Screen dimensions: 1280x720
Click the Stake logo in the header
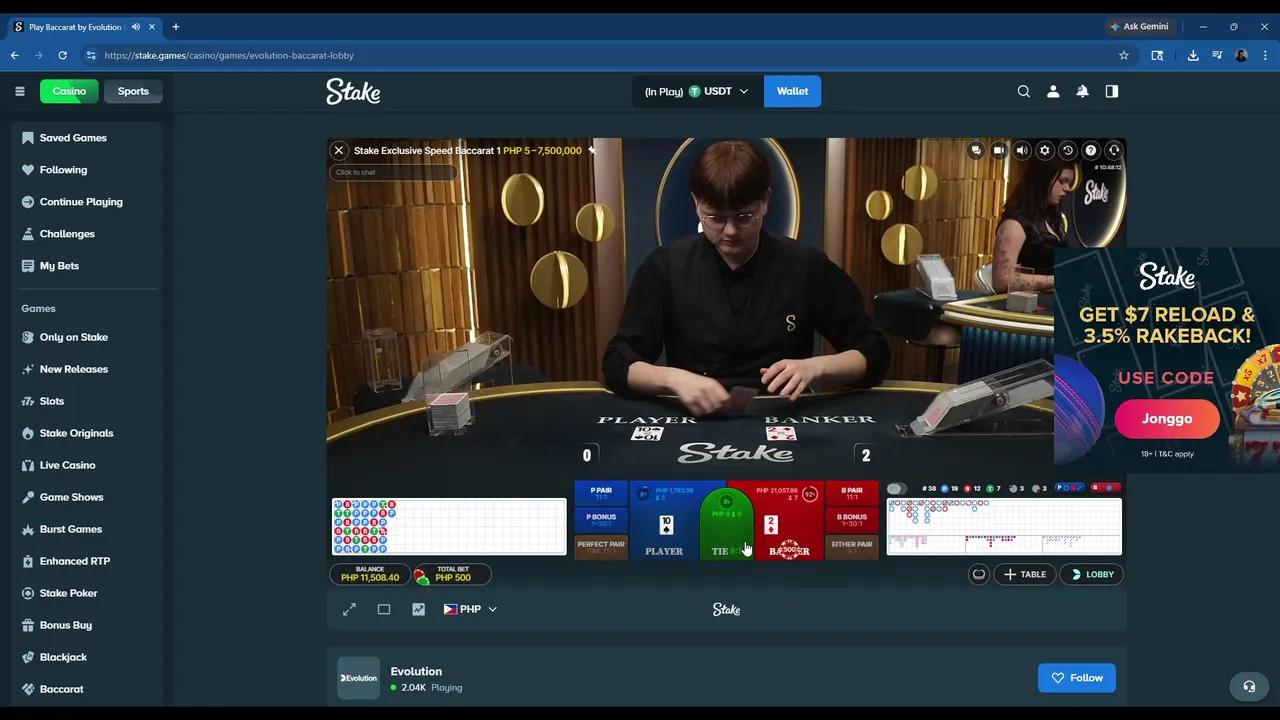pos(353,91)
